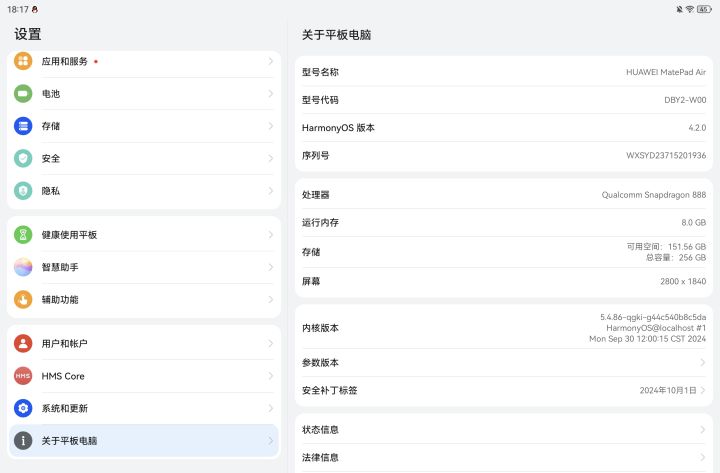Open the 参数版本 row
720x473 pixels.
point(504,362)
